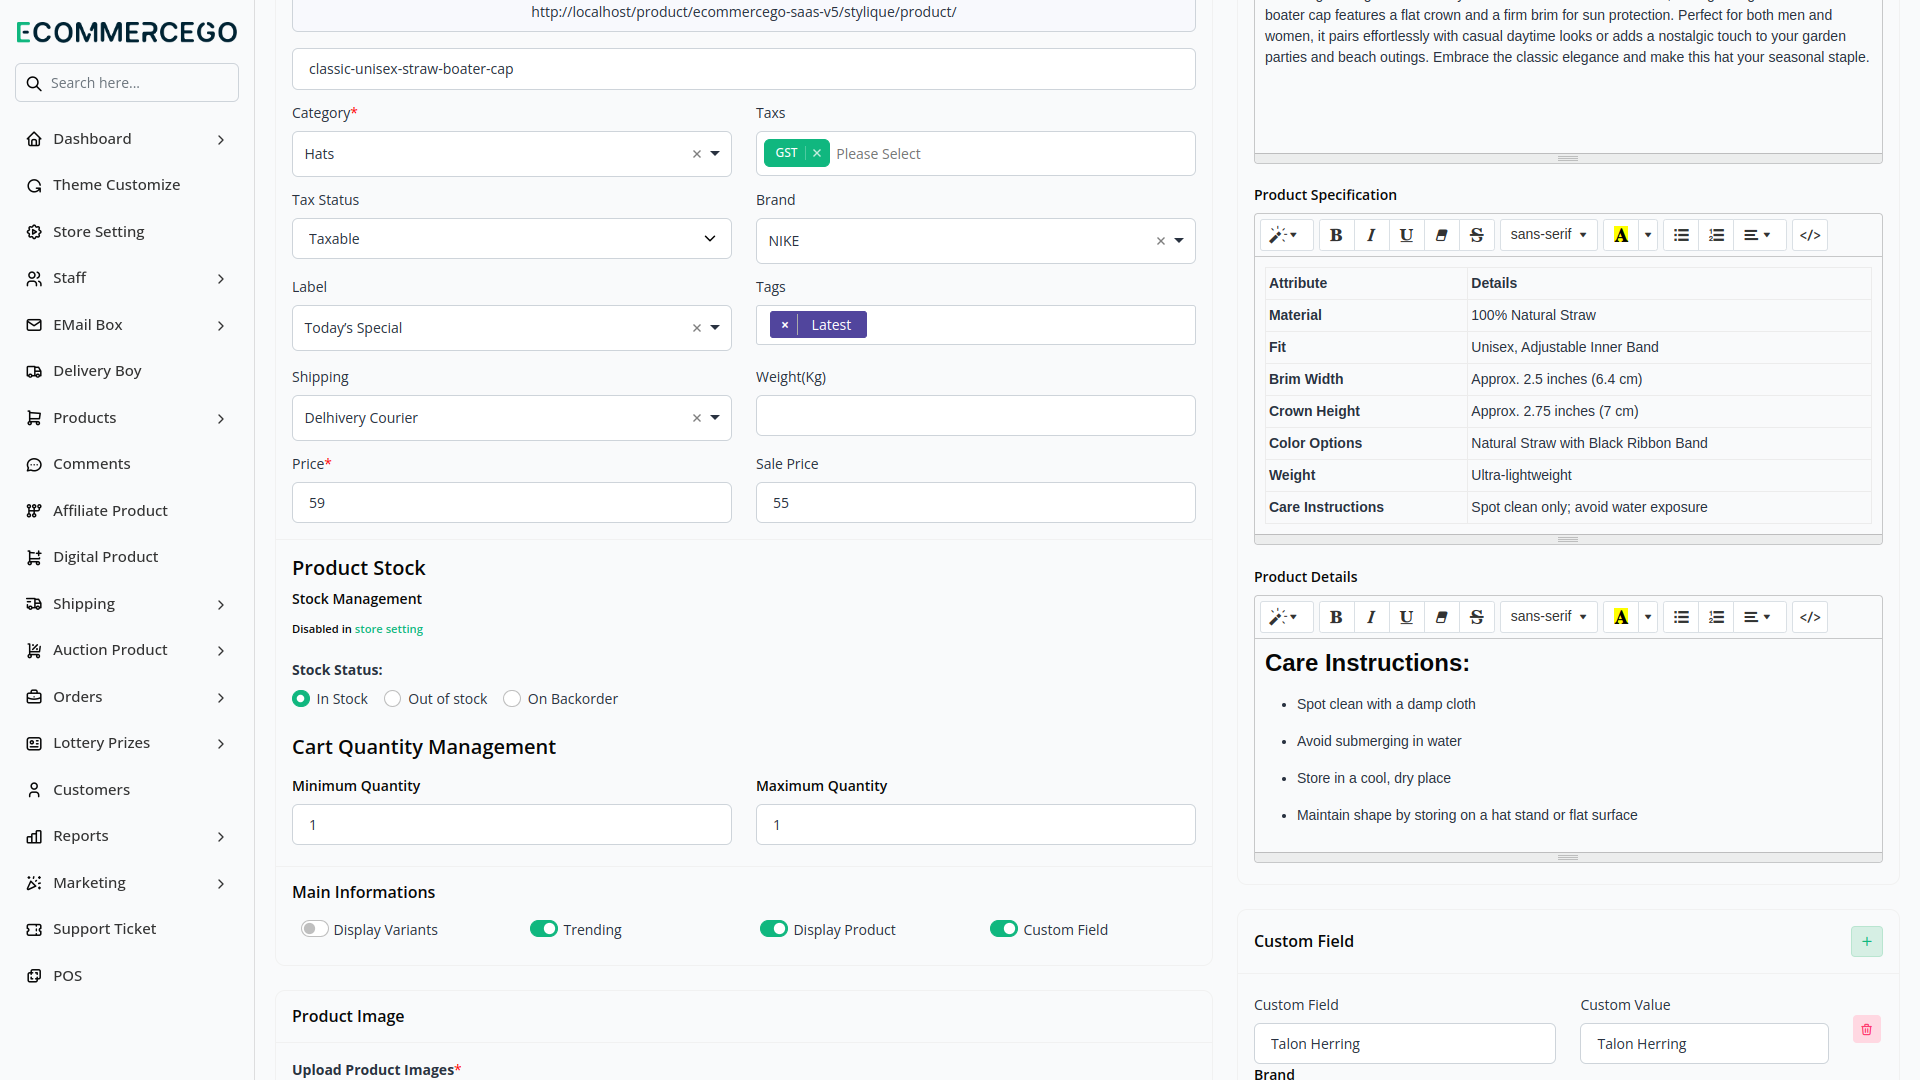Focus the sidebar search box
This screenshot has width=1920, height=1080.
[127, 83]
